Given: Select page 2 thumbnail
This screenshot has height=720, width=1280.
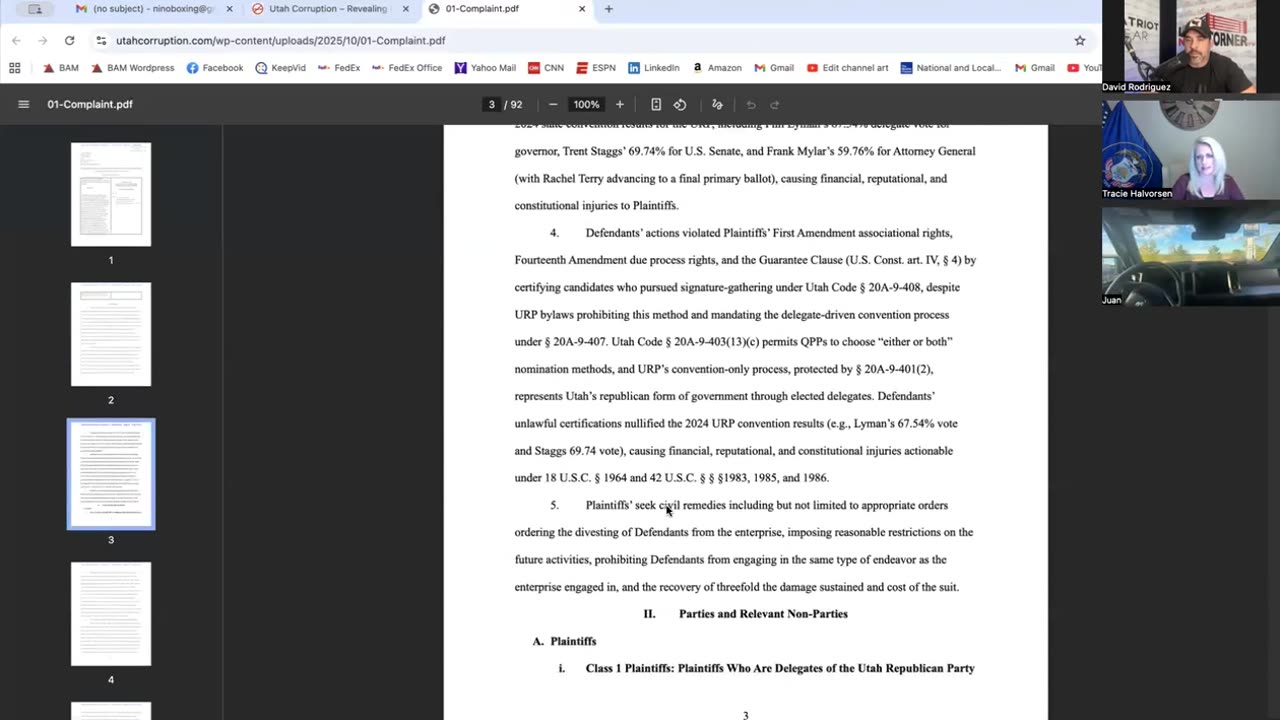Looking at the screenshot, I should [x=111, y=334].
